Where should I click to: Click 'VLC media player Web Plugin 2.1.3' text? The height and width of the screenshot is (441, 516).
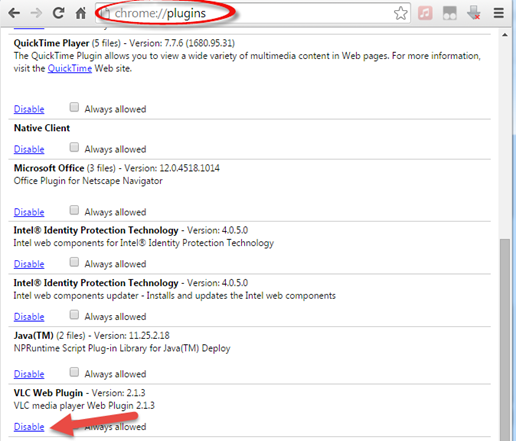point(84,406)
